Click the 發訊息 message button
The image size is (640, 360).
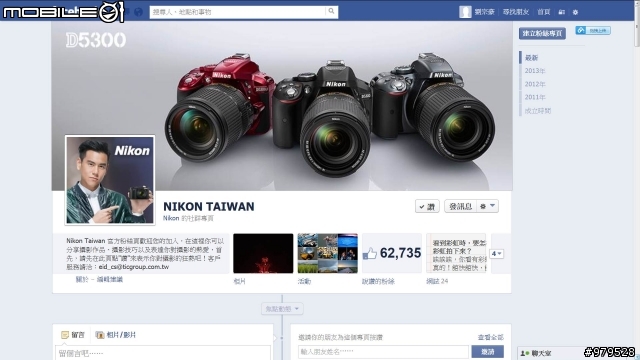460,206
